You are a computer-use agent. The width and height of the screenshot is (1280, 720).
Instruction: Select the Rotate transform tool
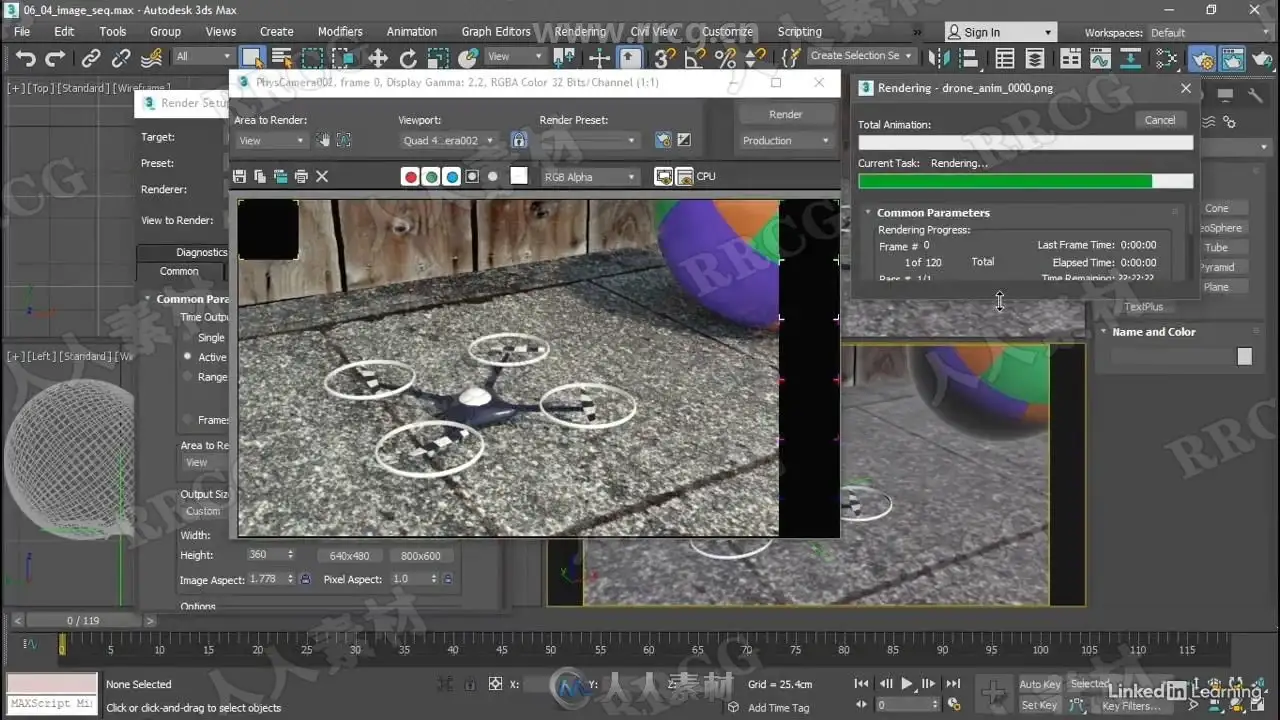click(x=408, y=58)
